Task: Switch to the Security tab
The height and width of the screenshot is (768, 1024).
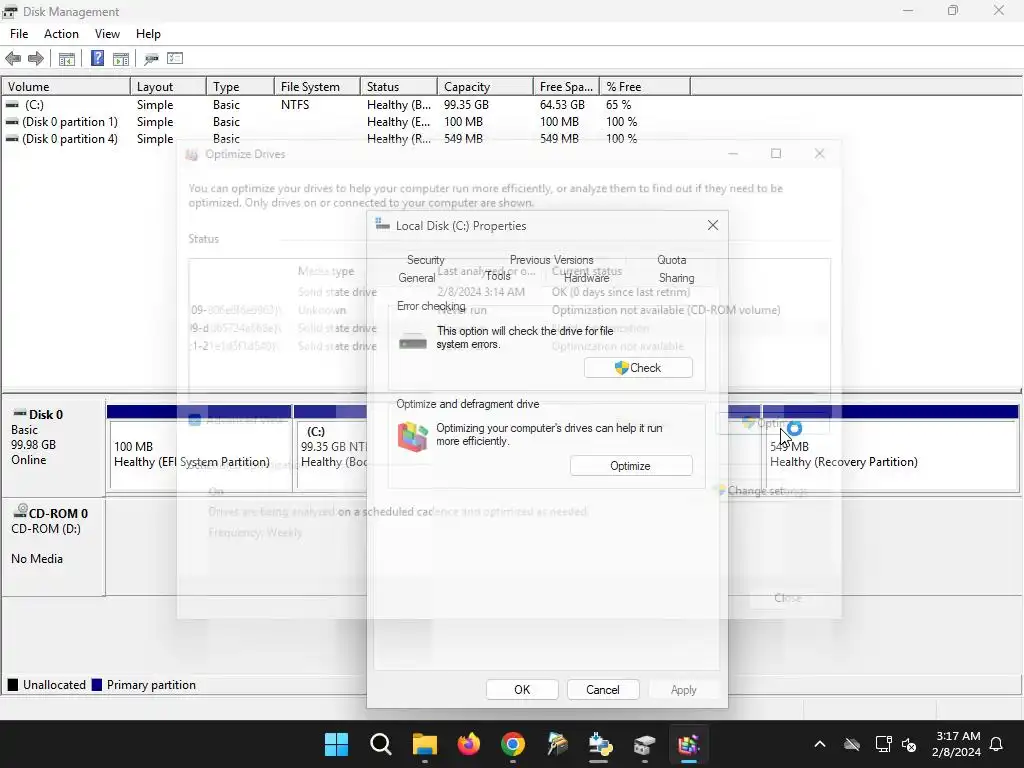Action: (426, 260)
